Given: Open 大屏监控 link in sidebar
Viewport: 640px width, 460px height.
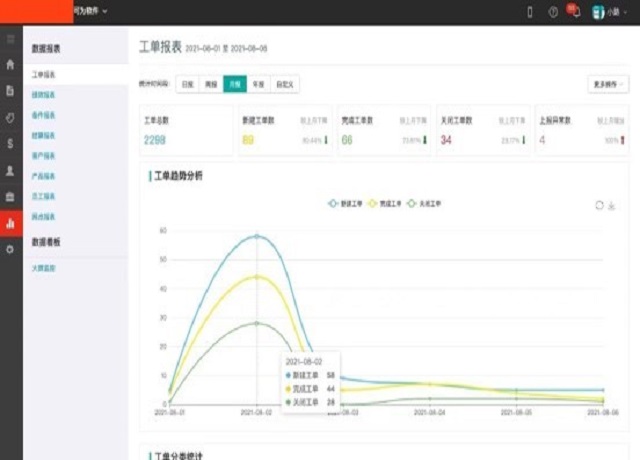Looking at the screenshot, I should coord(45,269).
